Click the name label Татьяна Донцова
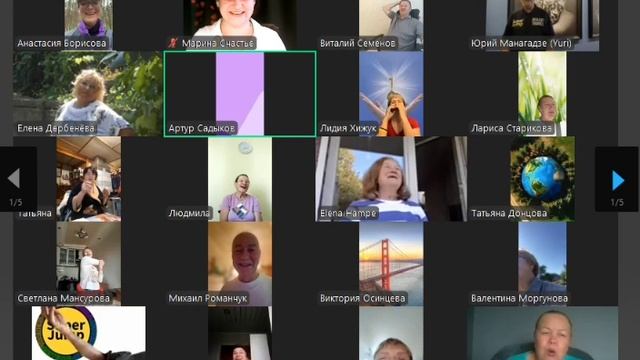The height and width of the screenshot is (360, 640). pos(509,213)
